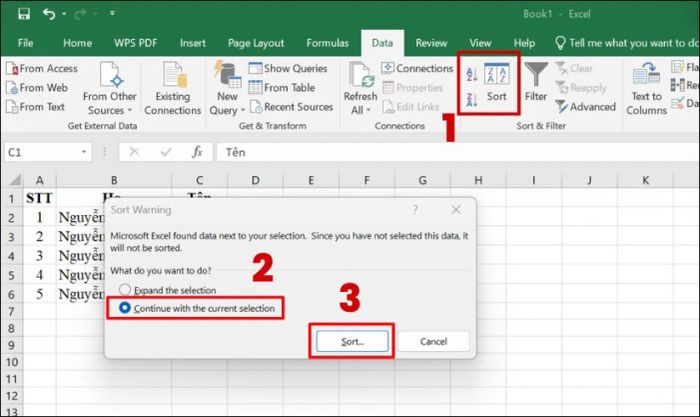Open Refresh All dropdown
Image resolution: width=700 pixels, height=417 pixels.
[x=360, y=88]
